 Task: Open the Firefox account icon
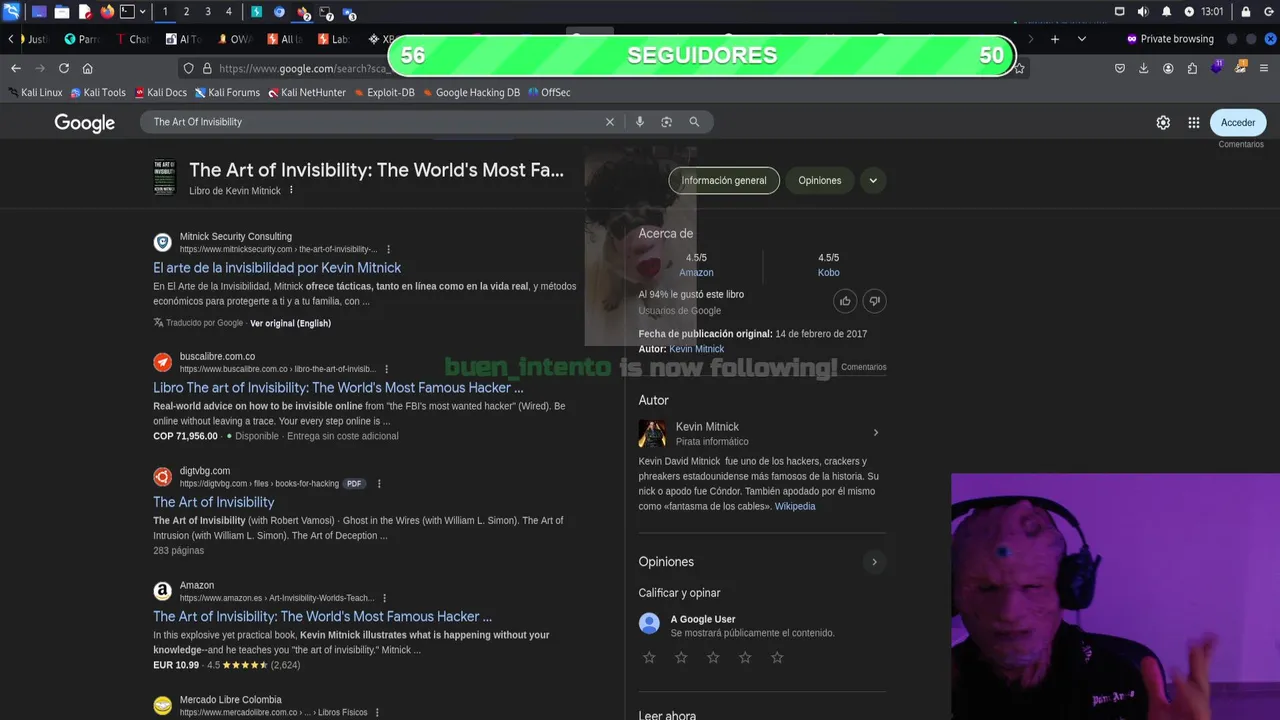pyautogui.click(x=1168, y=68)
